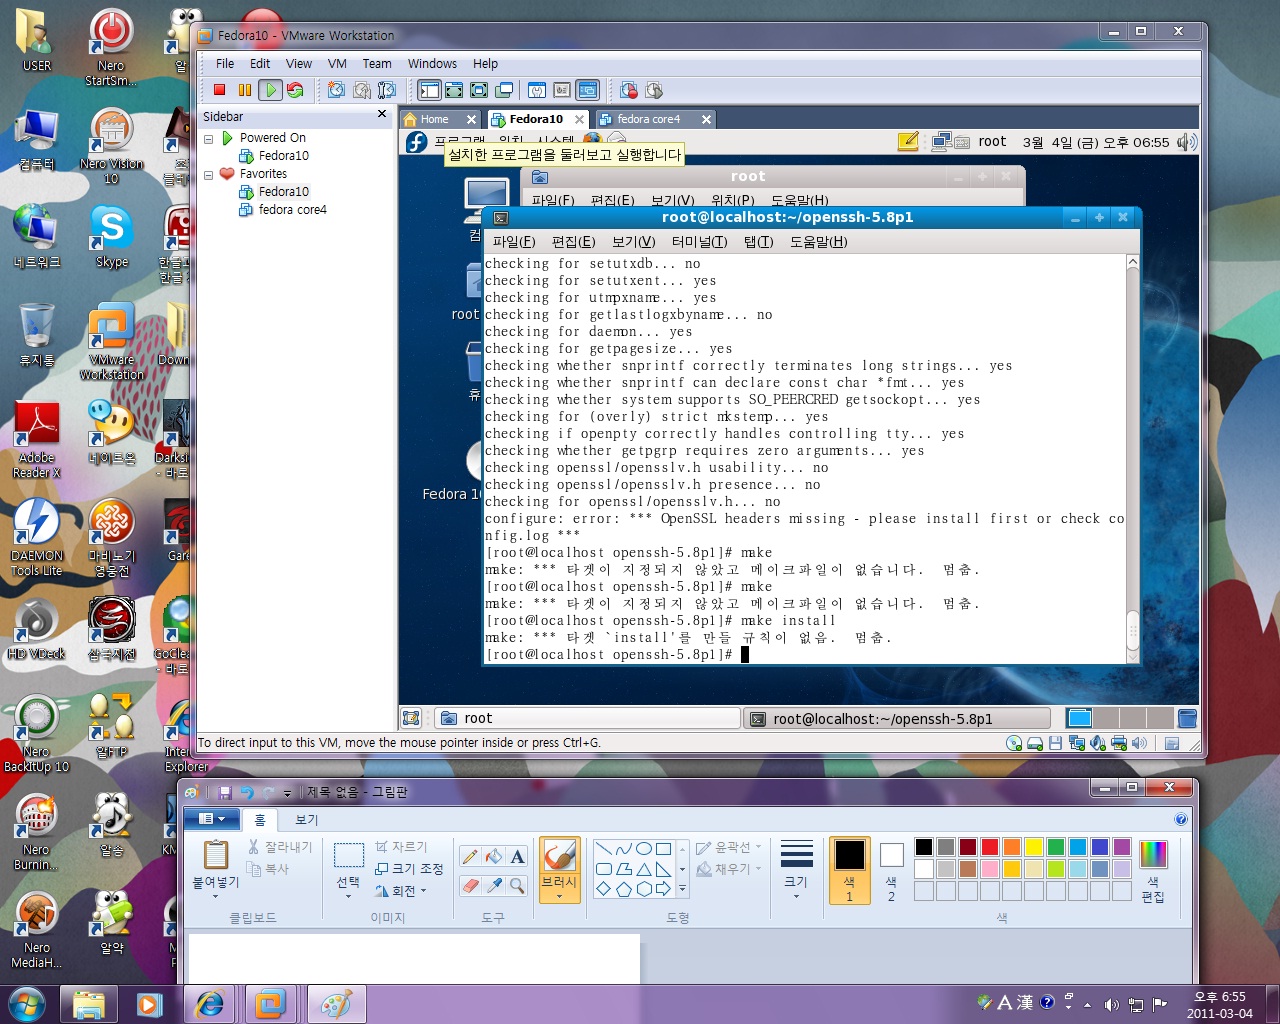Open the 회전 rotate dropdown in Paint
Image resolution: width=1280 pixels, height=1024 pixels.
401,890
